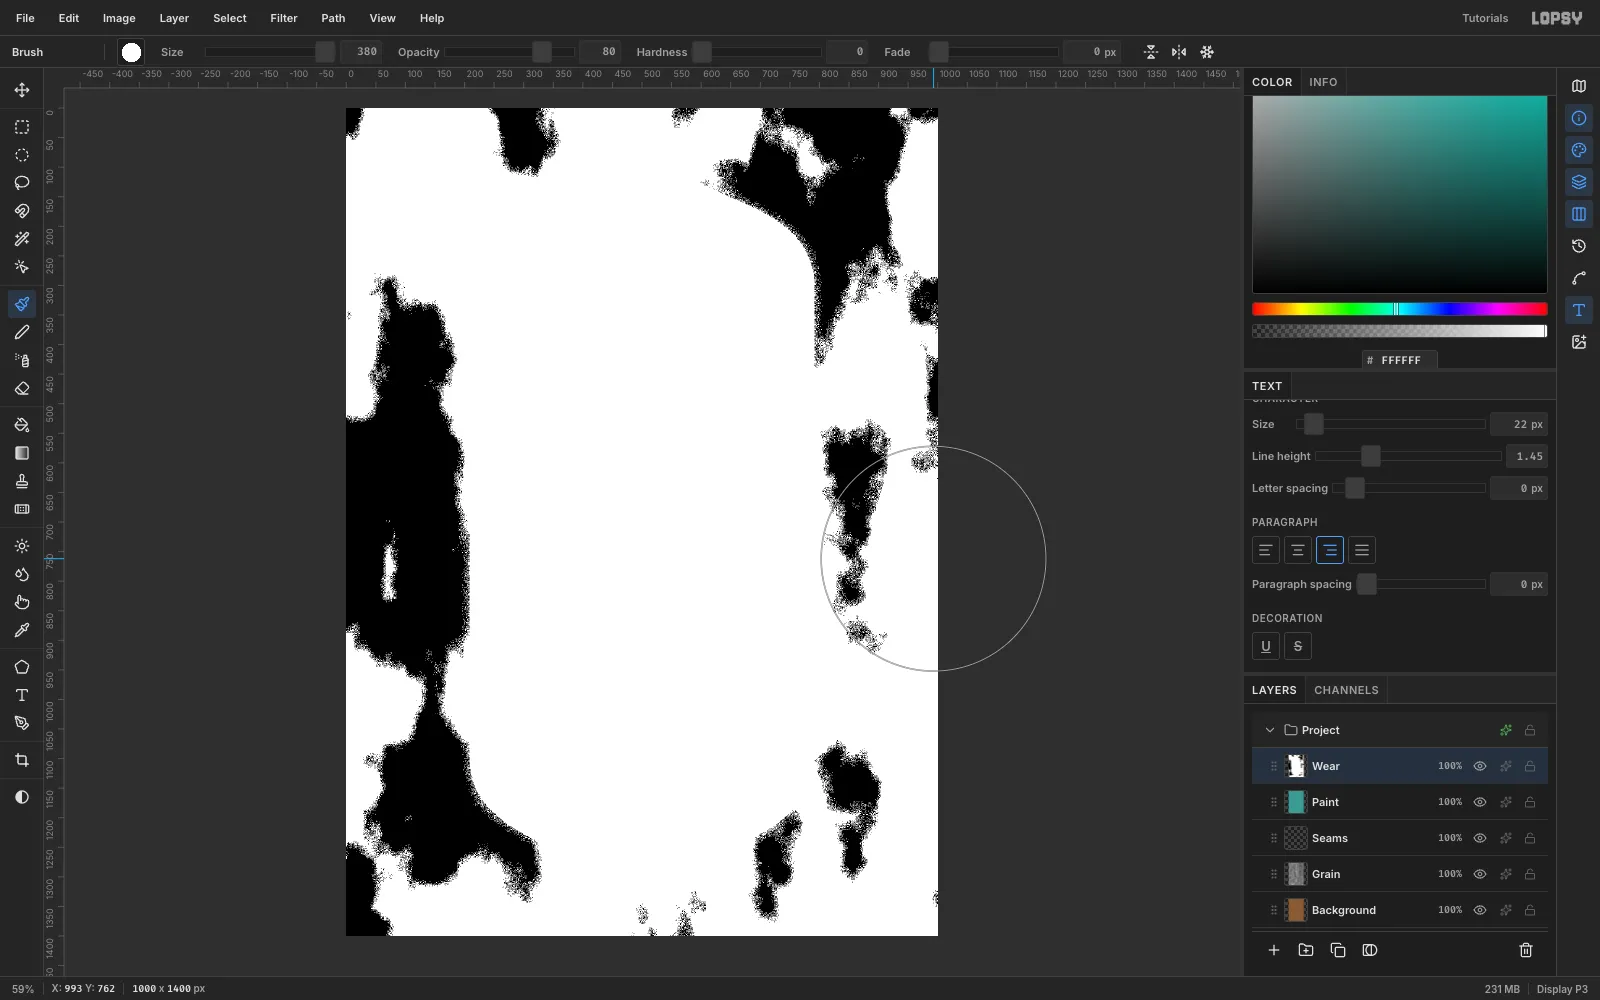Click the flip horizontal symmetry icon
The image size is (1600, 1000).
pyautogui.click(x=1179, y=52)
